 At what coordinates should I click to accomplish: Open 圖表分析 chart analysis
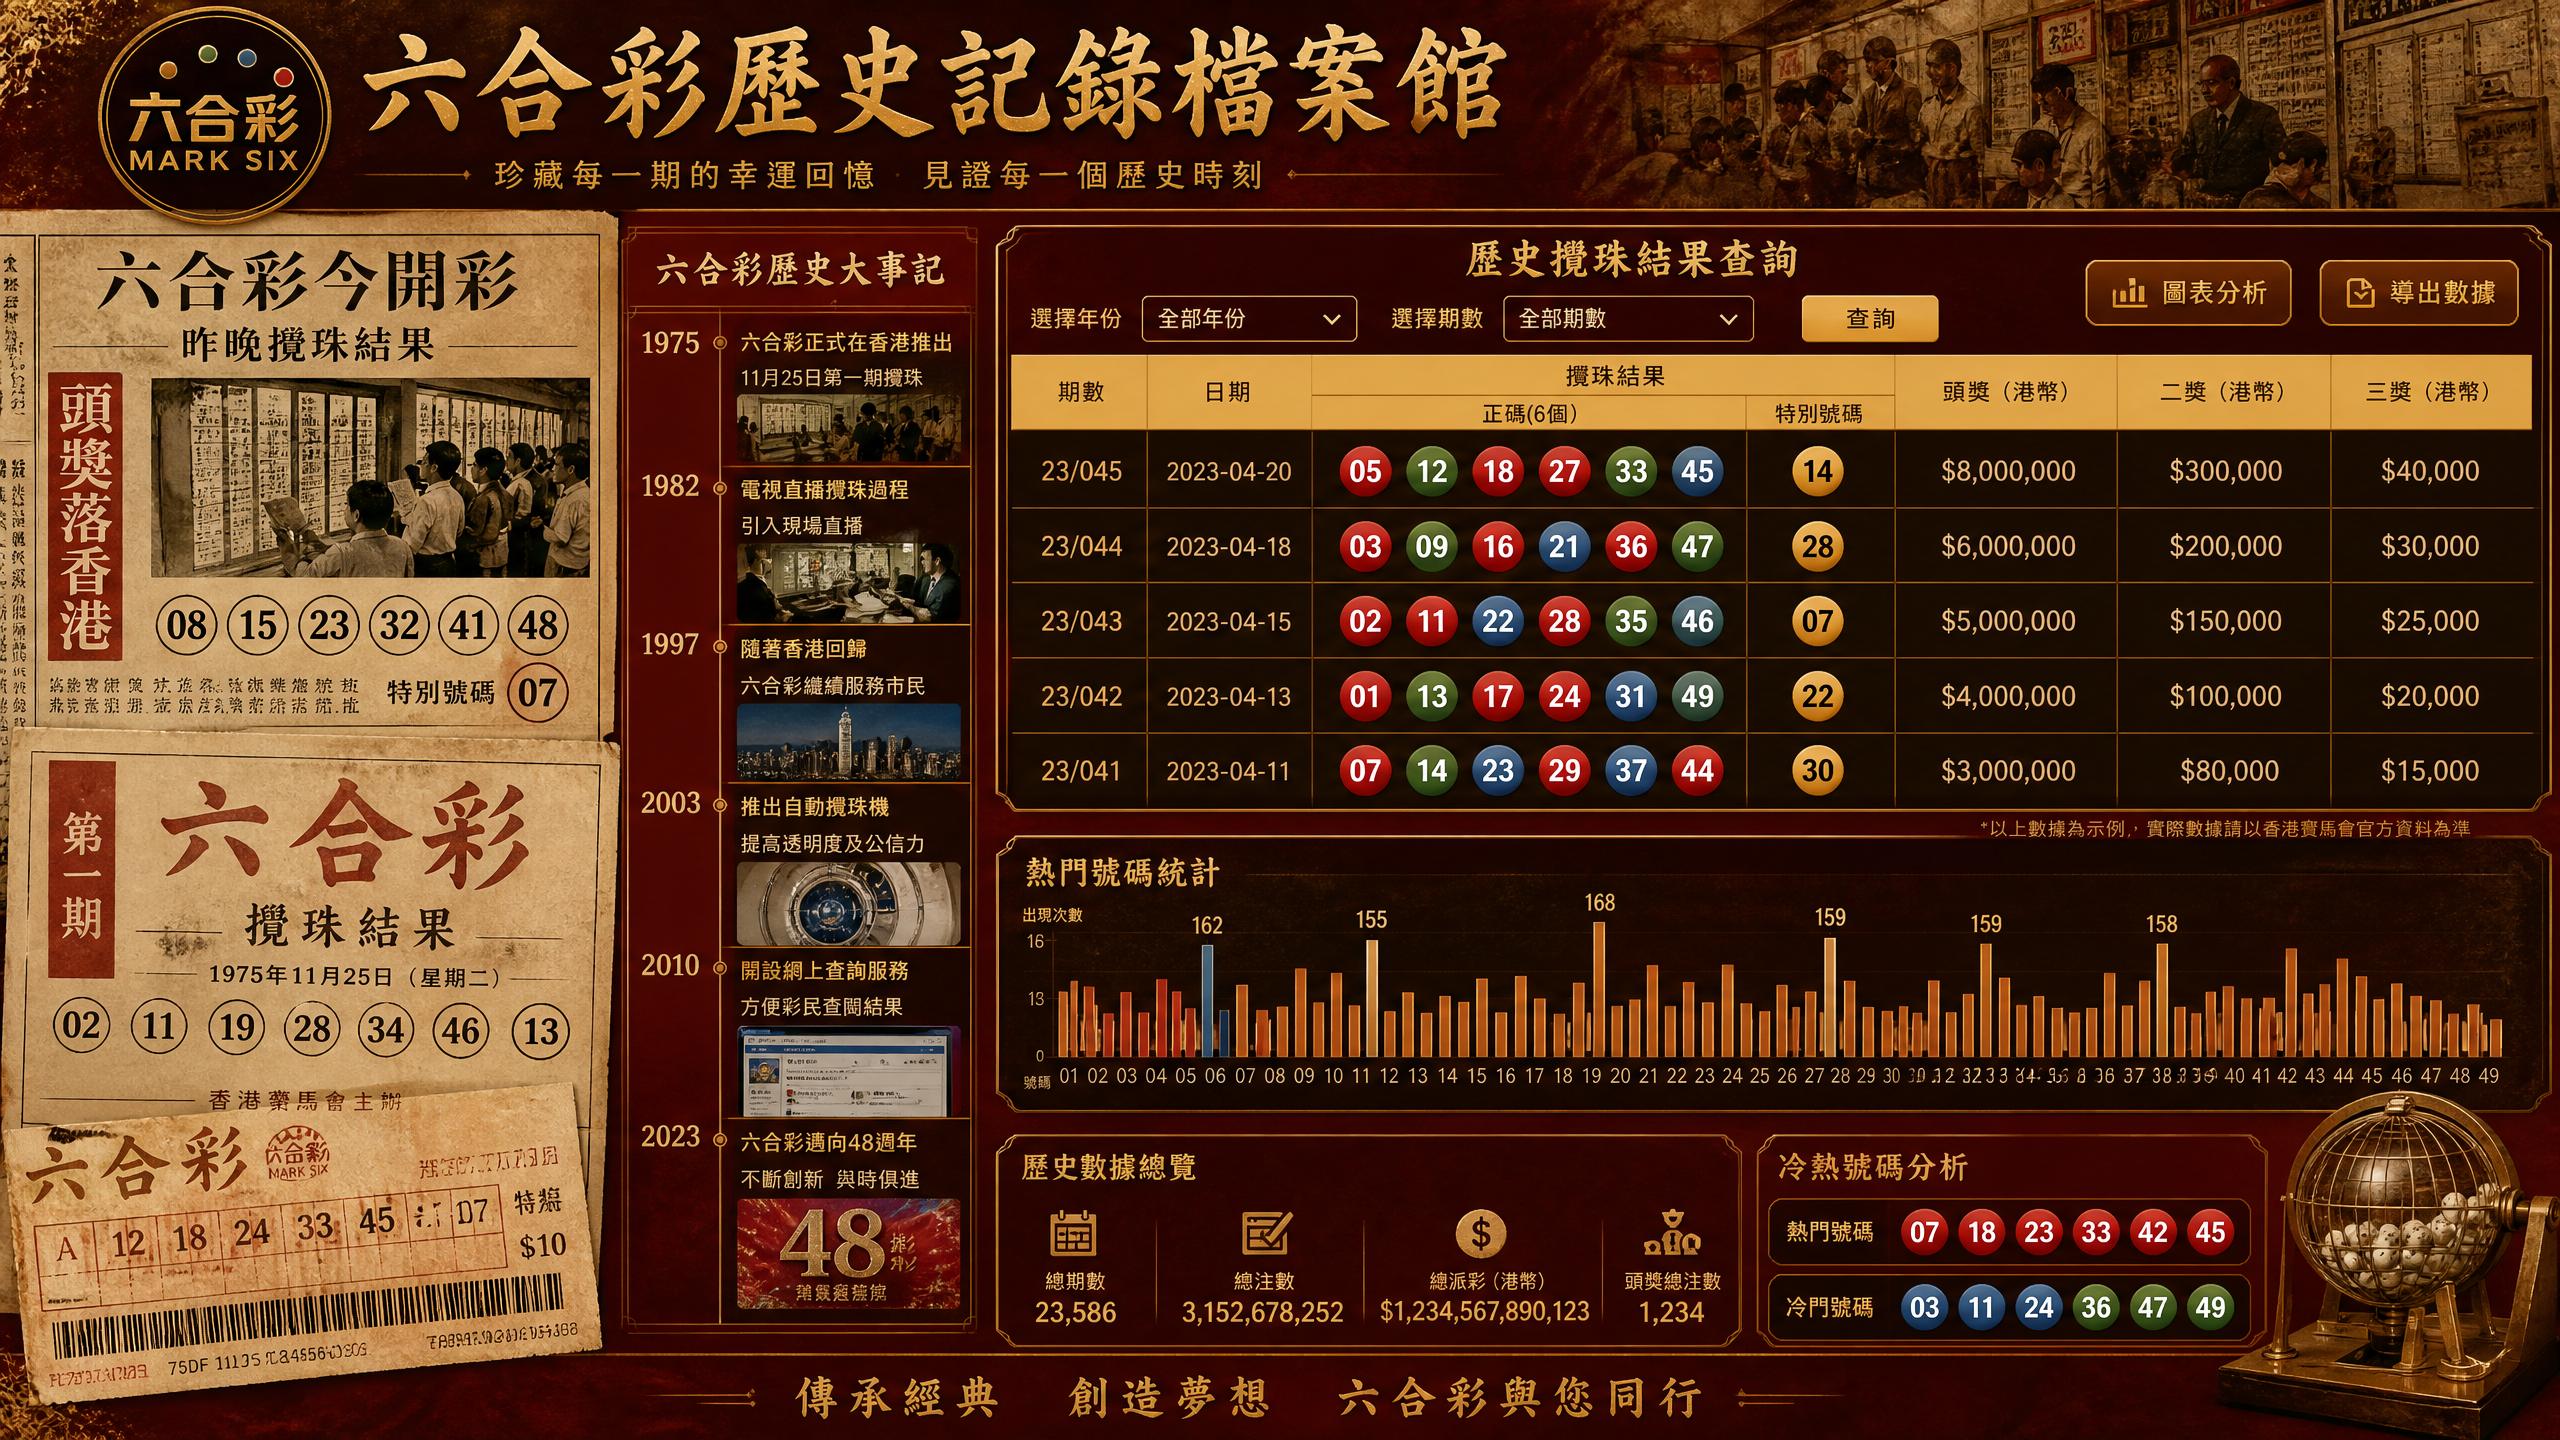click(2188, 293)
